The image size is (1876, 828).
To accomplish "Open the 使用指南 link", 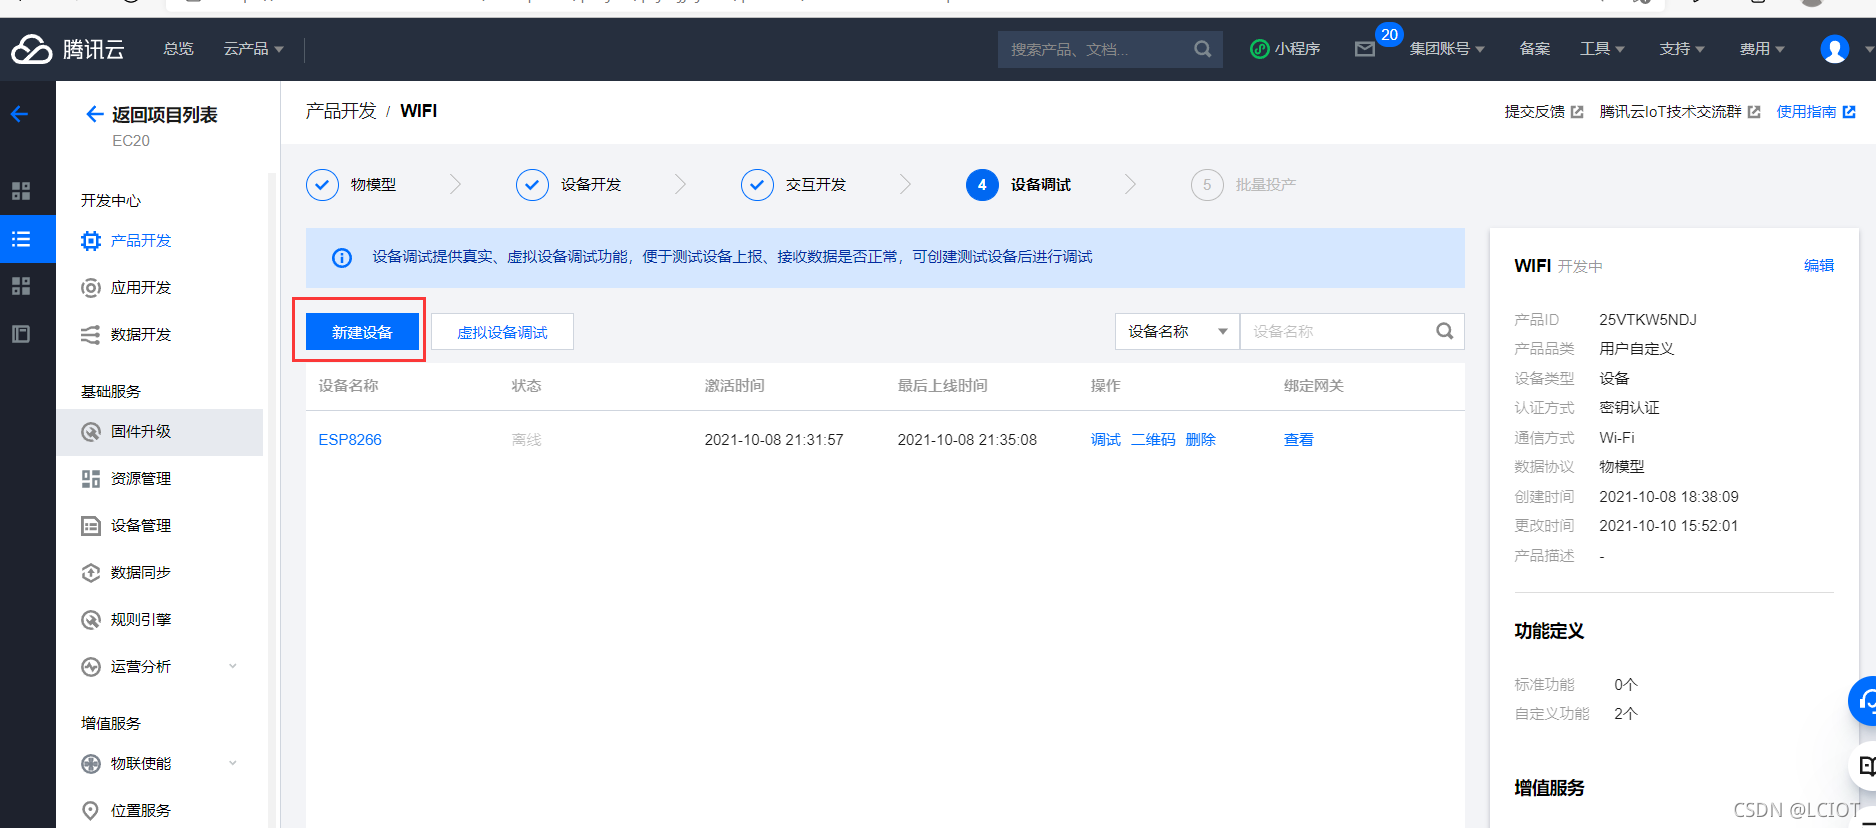I will [1816, 112].
